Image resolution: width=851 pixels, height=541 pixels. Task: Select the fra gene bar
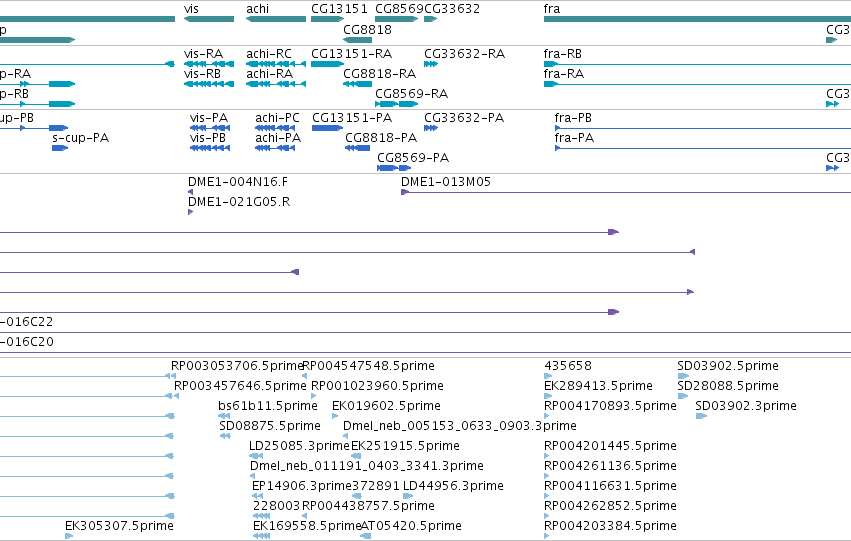point(697,19)
